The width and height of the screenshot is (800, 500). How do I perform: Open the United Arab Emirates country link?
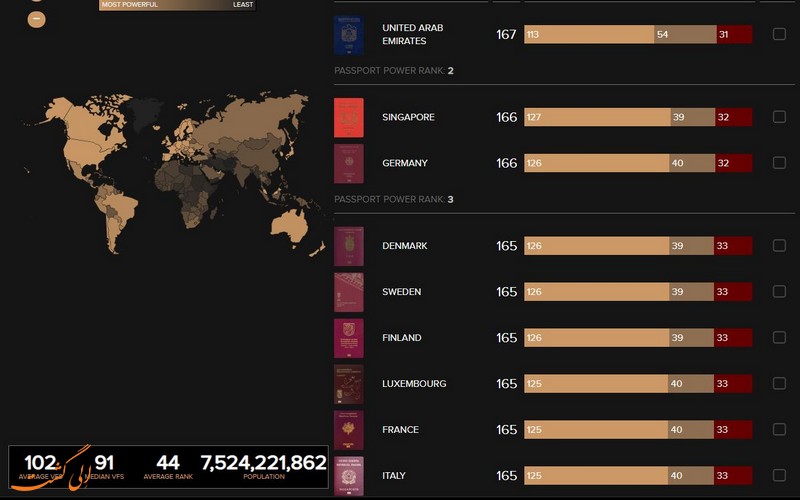pyautogui.click(x=412, y=34)
